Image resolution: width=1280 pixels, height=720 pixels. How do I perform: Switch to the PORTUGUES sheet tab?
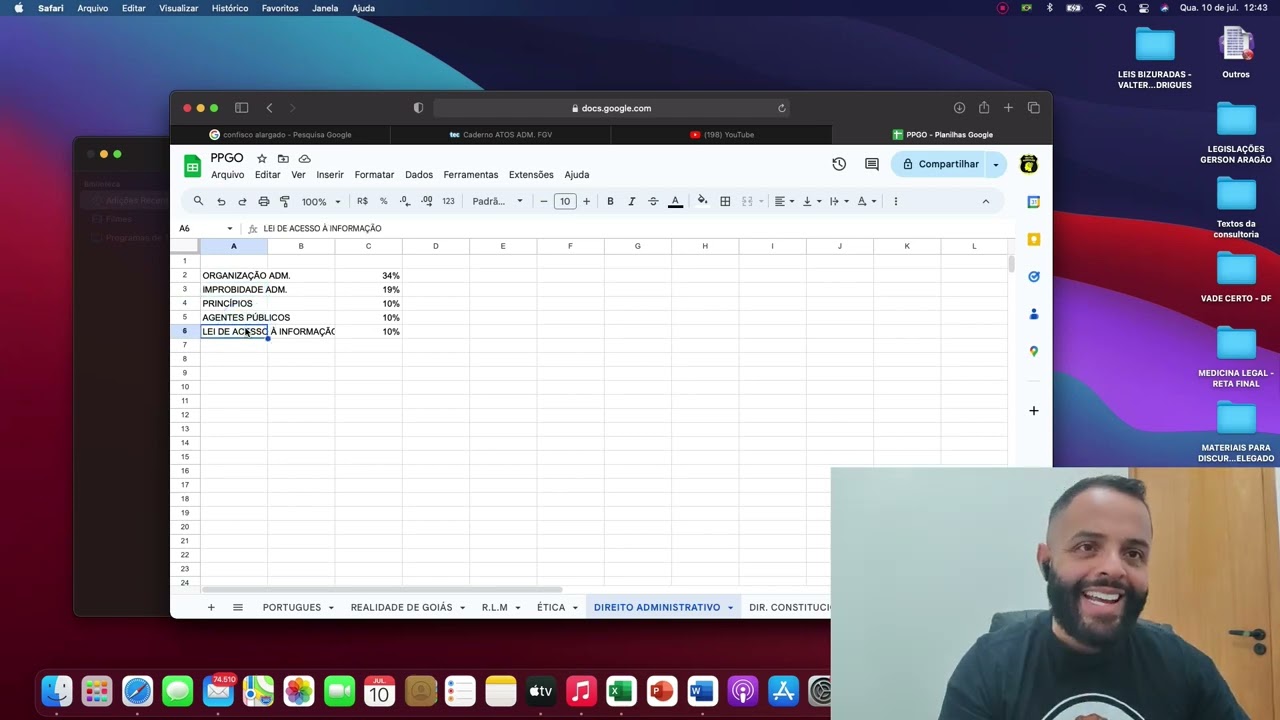pos(292,607)
